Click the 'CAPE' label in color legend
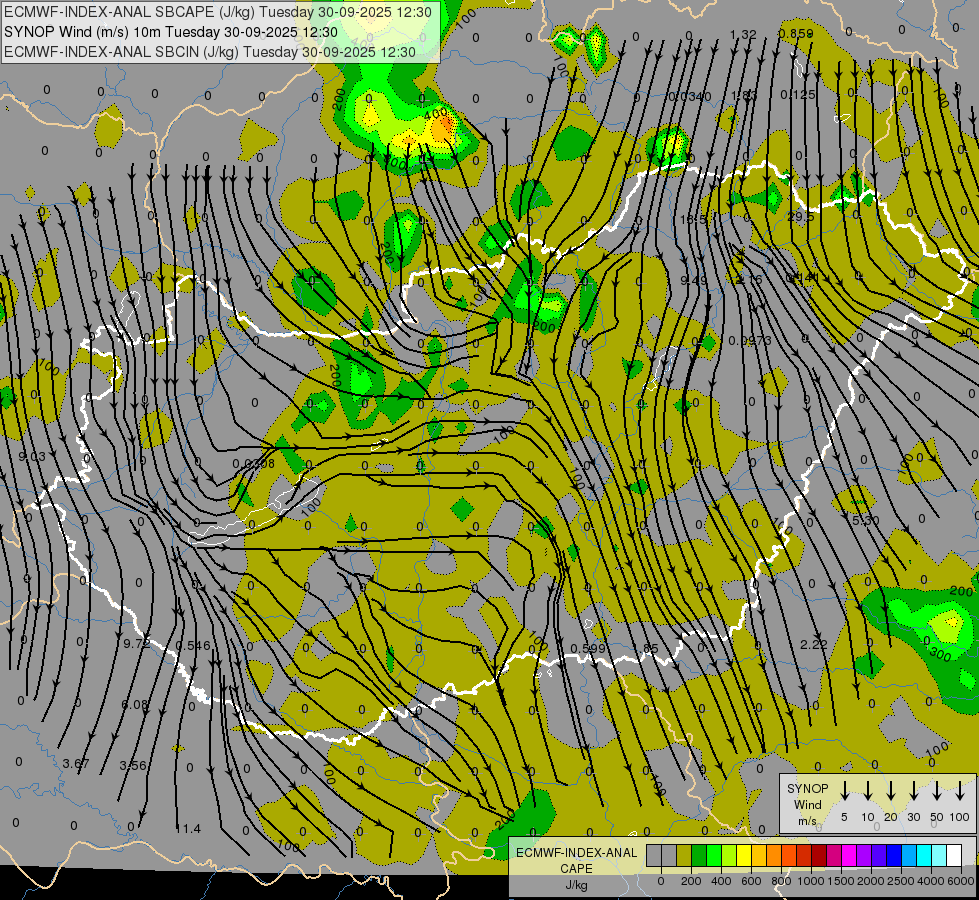This screenshot has width=979, height=900. click(x=576, y=868)
